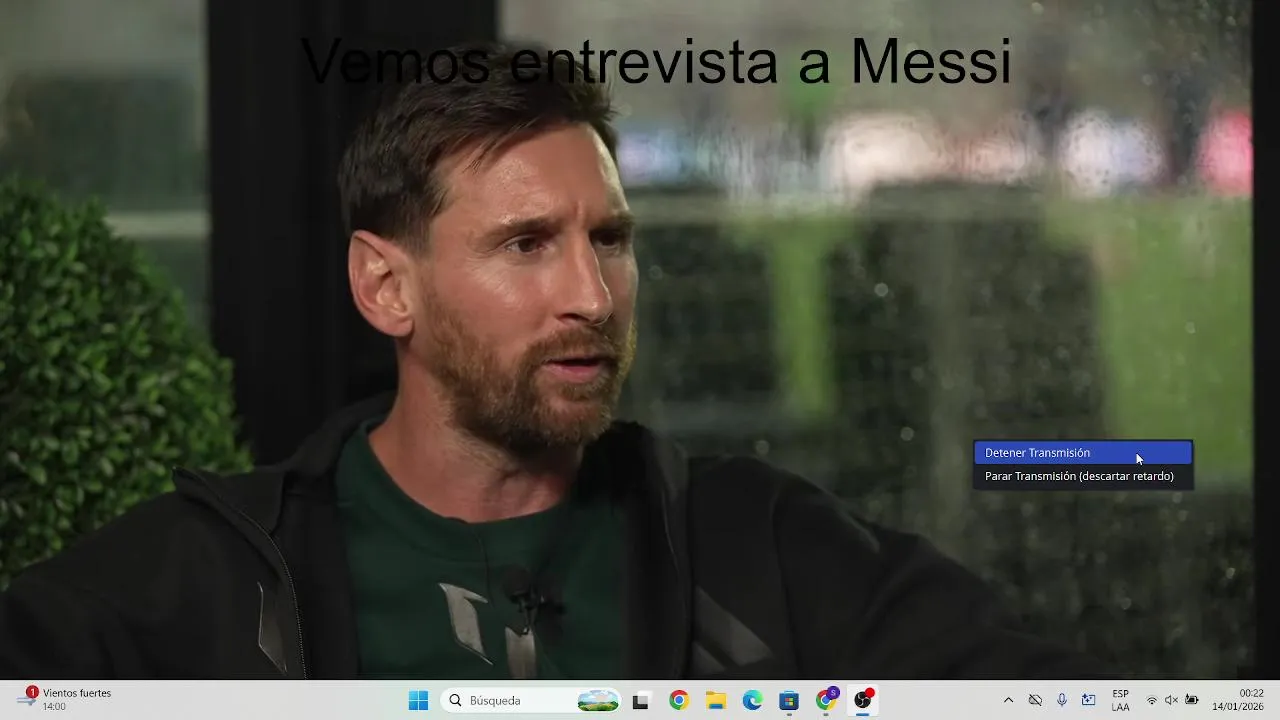Image resolution: width=1280 pixels, height=720 pixels.
Task: Select Detener Transmisión in the context menu
Action: [x=1083, y=453]
